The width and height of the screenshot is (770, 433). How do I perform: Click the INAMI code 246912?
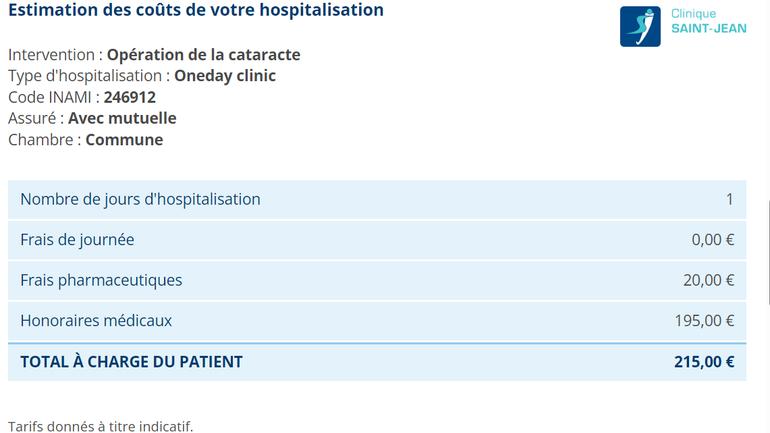tap(130, 97)
